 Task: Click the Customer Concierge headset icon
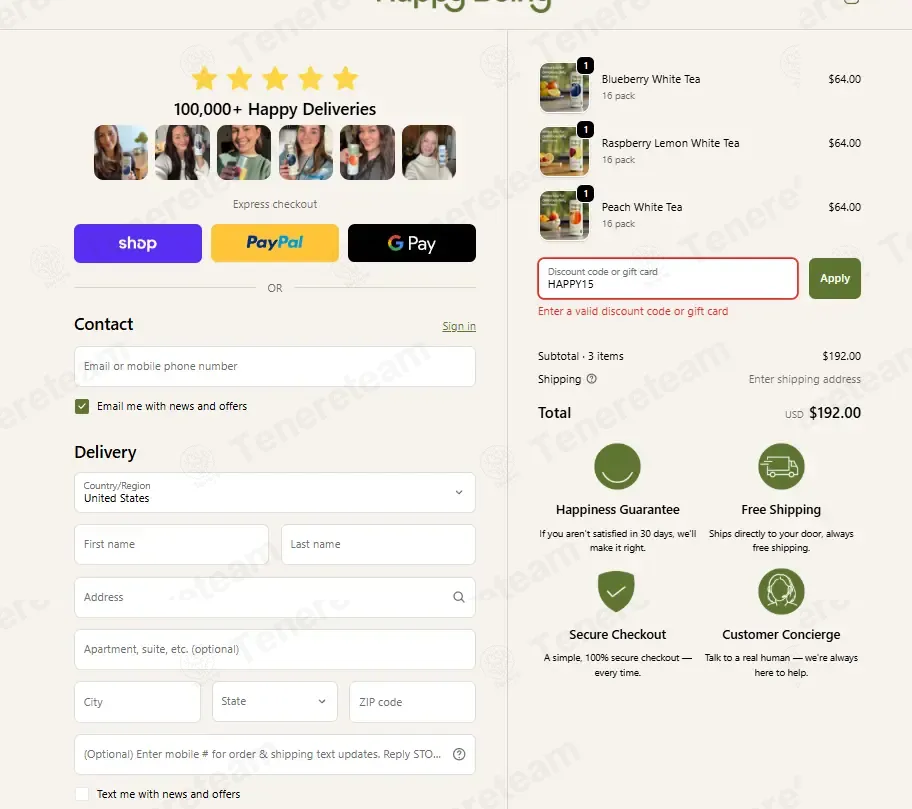[x=781, y=591]
